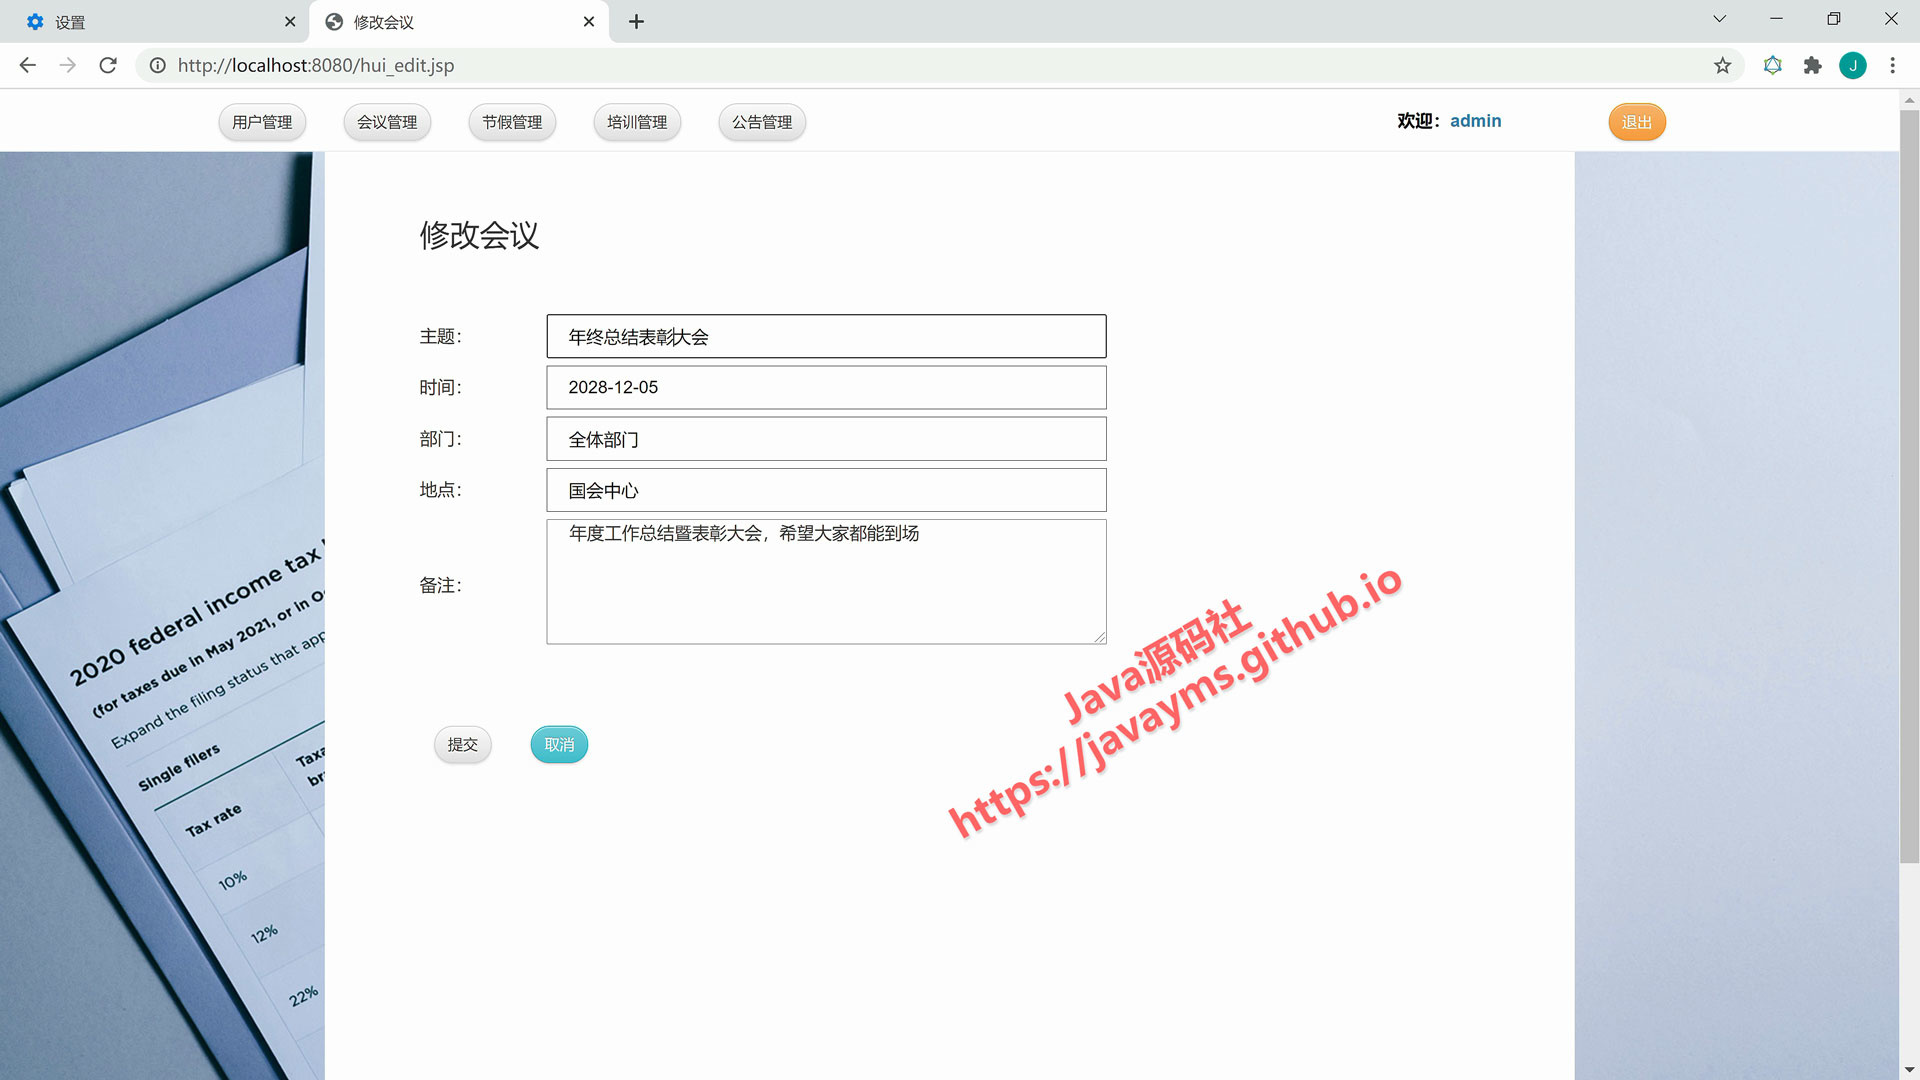Click the page vertical scrollbar
Screen dimensions: 1920x1080
coord(1909,486)
